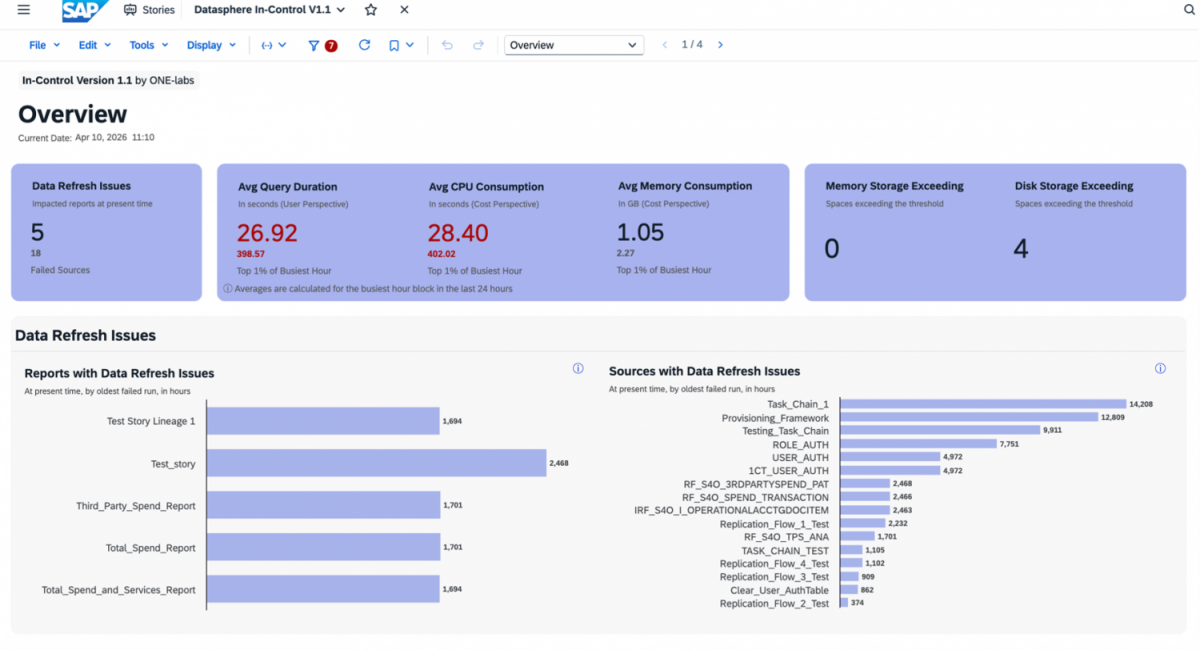Close the Datasphere In-Control story tab
The height and width of the screenshot is (650, 1200).
tap(404, 10)
